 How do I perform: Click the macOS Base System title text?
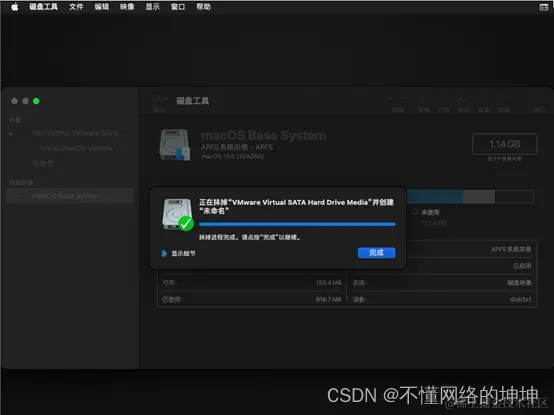(264, 135)
